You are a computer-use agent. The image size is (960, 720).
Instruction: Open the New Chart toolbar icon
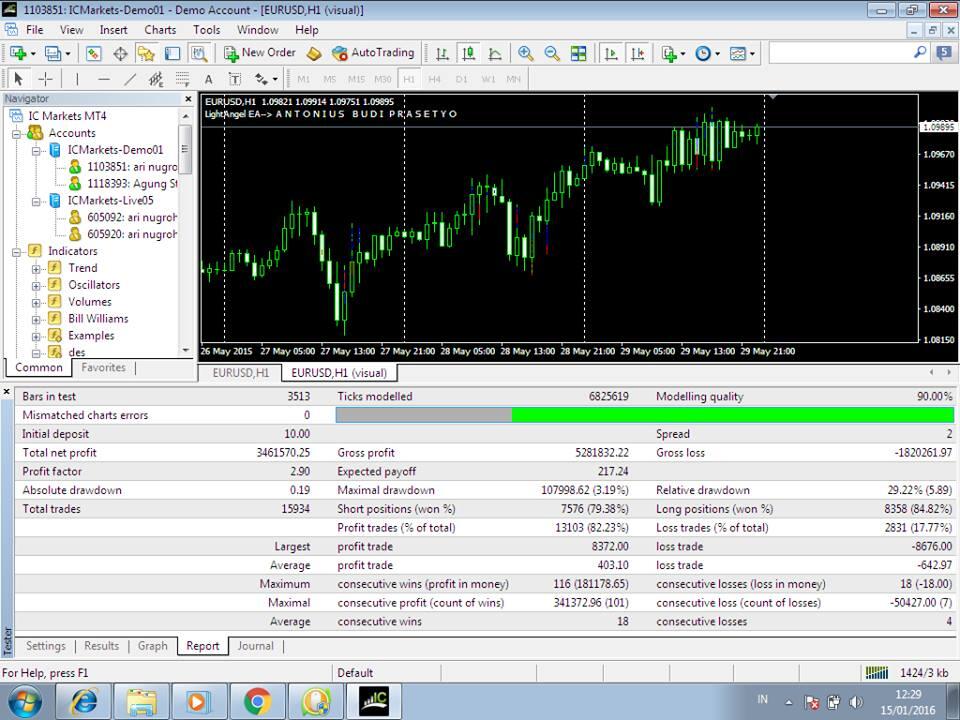[18, 54]
